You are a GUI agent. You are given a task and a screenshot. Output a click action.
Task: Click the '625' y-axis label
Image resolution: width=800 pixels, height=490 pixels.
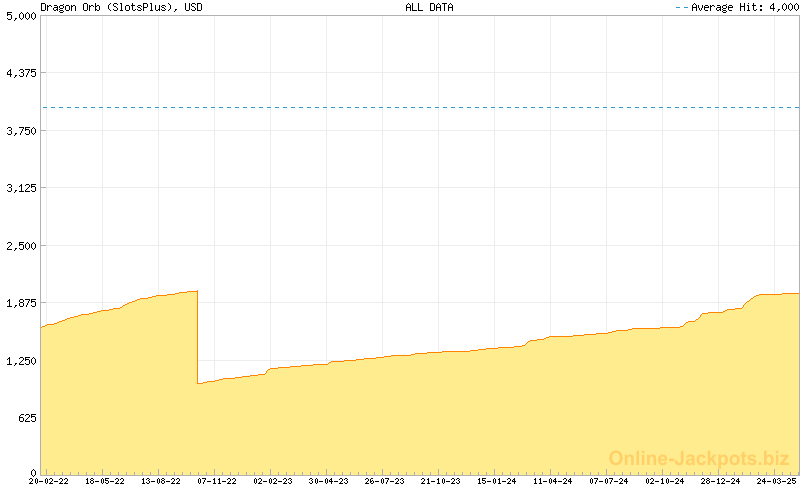(x=28, y=419)
